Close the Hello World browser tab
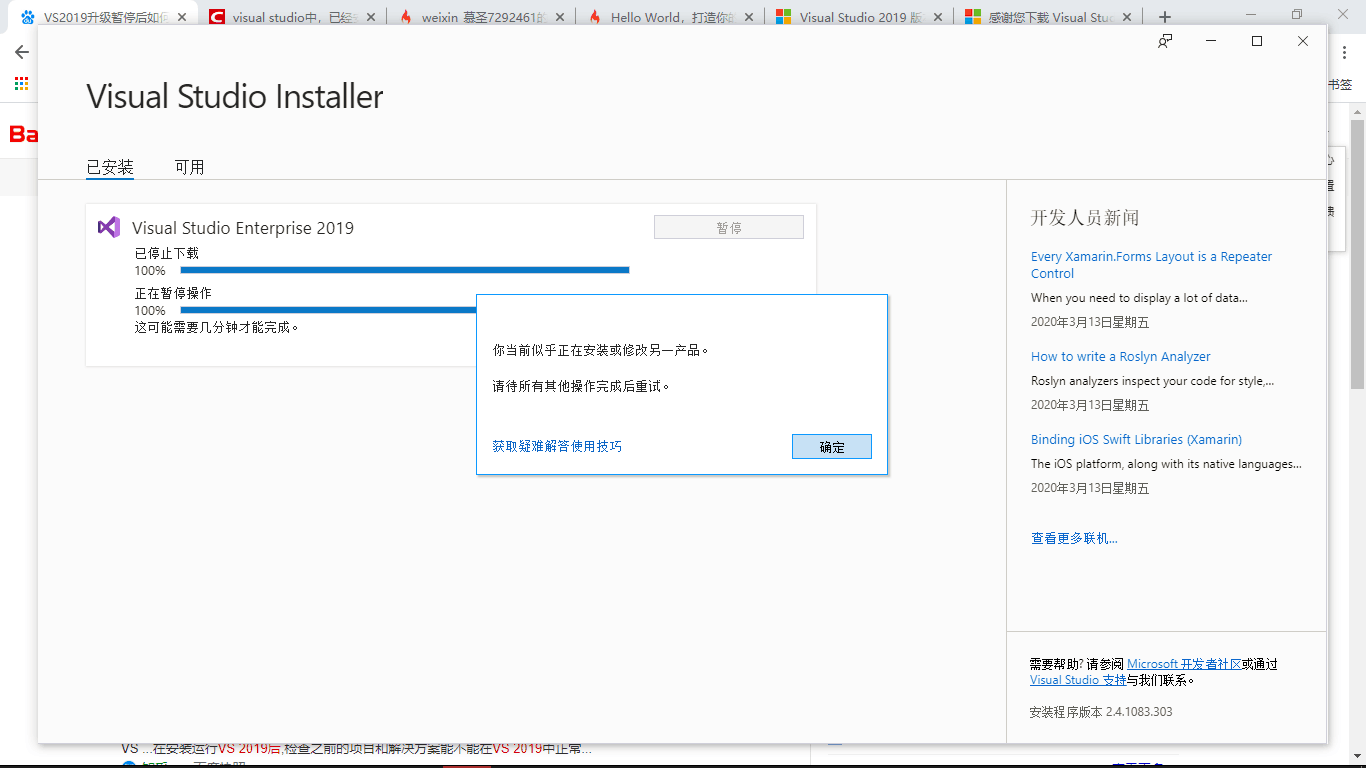1366x768 pixels. pyautogui.click(x=748, y=17)
